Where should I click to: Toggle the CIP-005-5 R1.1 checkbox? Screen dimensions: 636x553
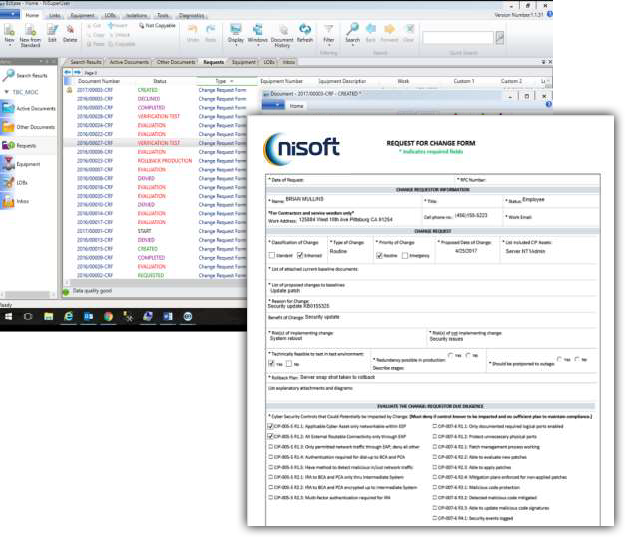(270, 426)
